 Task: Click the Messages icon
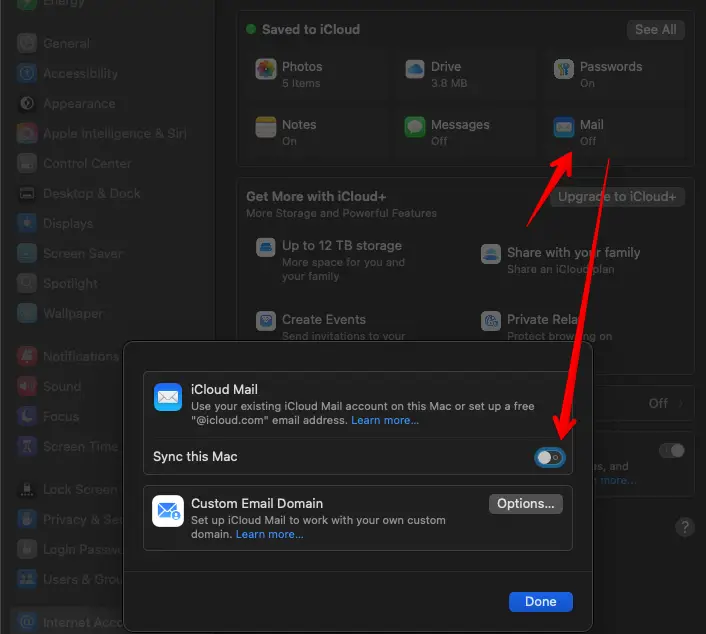pyautogui.click(x=415, y=127)
